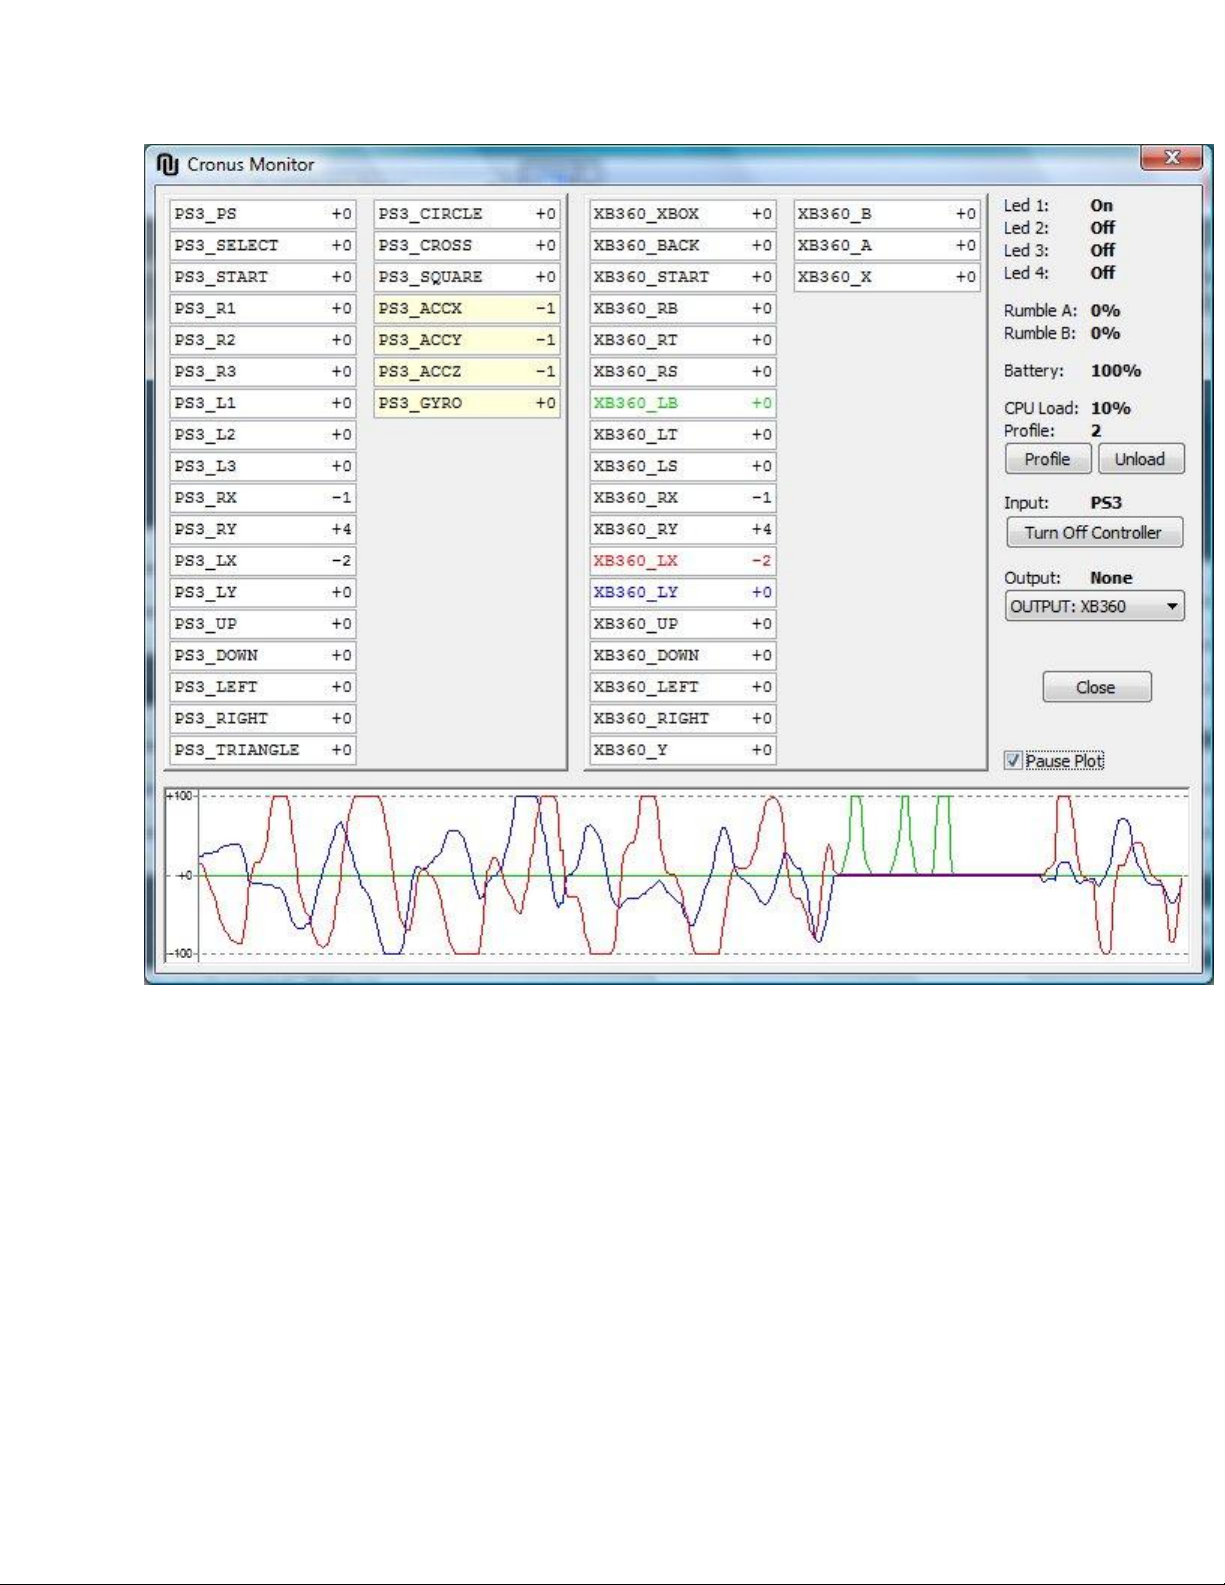
Task: Click the PS3_R3 entry
Action: pos(263,371)
